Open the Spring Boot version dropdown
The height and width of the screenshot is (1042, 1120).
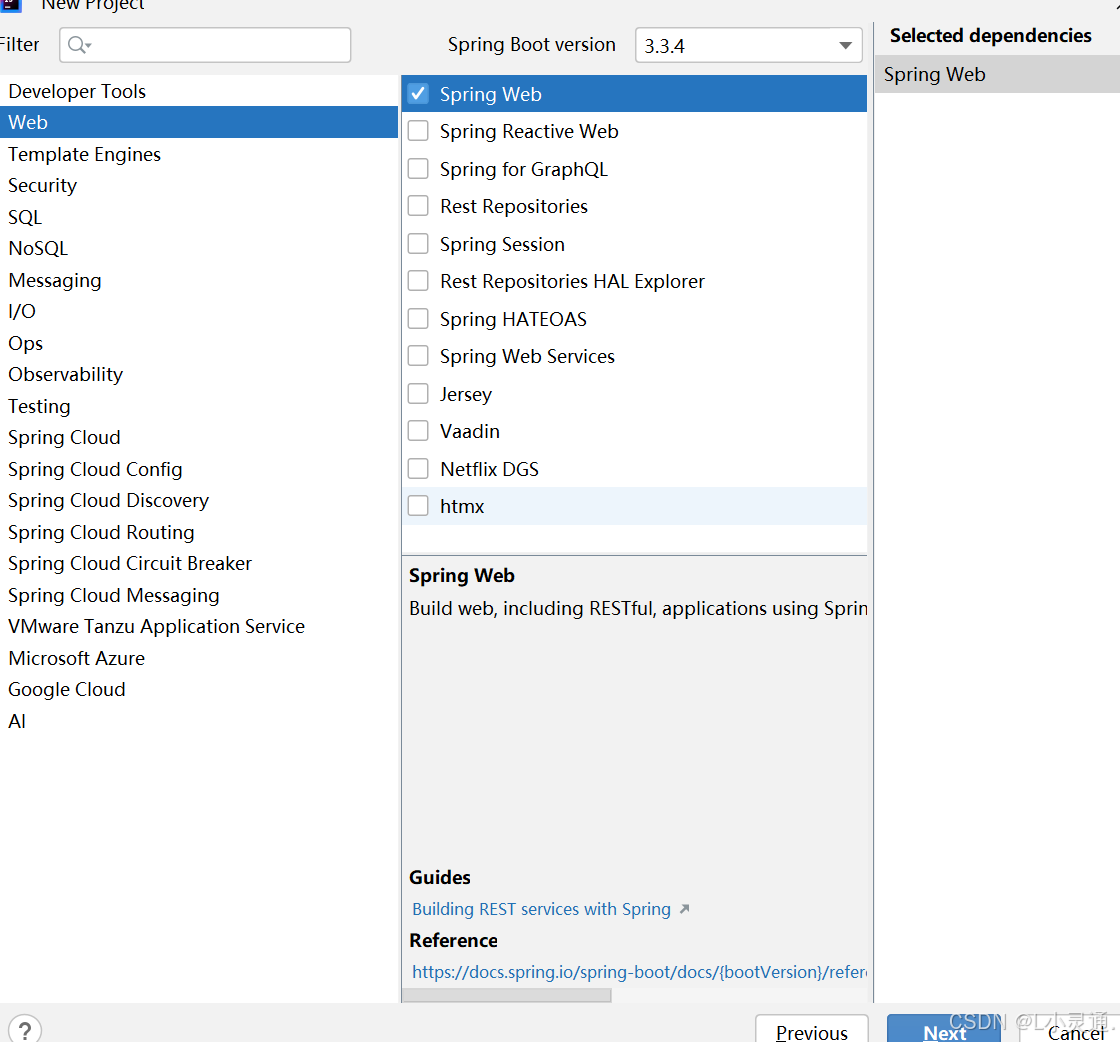[749, 46]
